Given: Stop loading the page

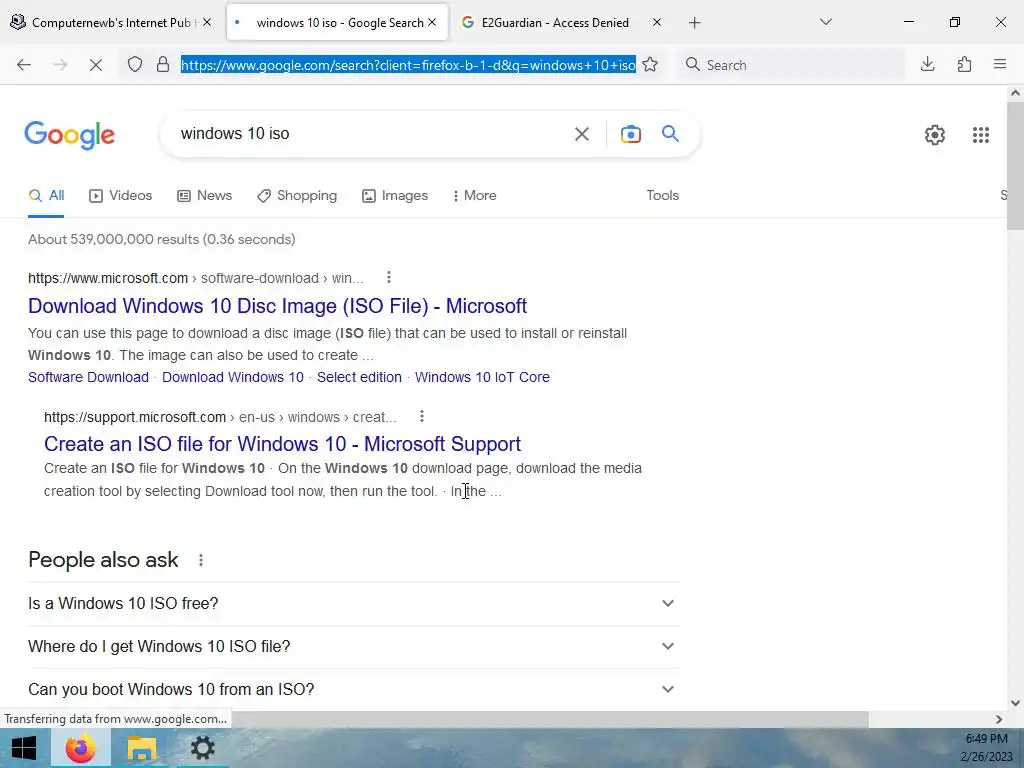Looking at the screenshot, I should pyautogui.click(x=95, y=65).
